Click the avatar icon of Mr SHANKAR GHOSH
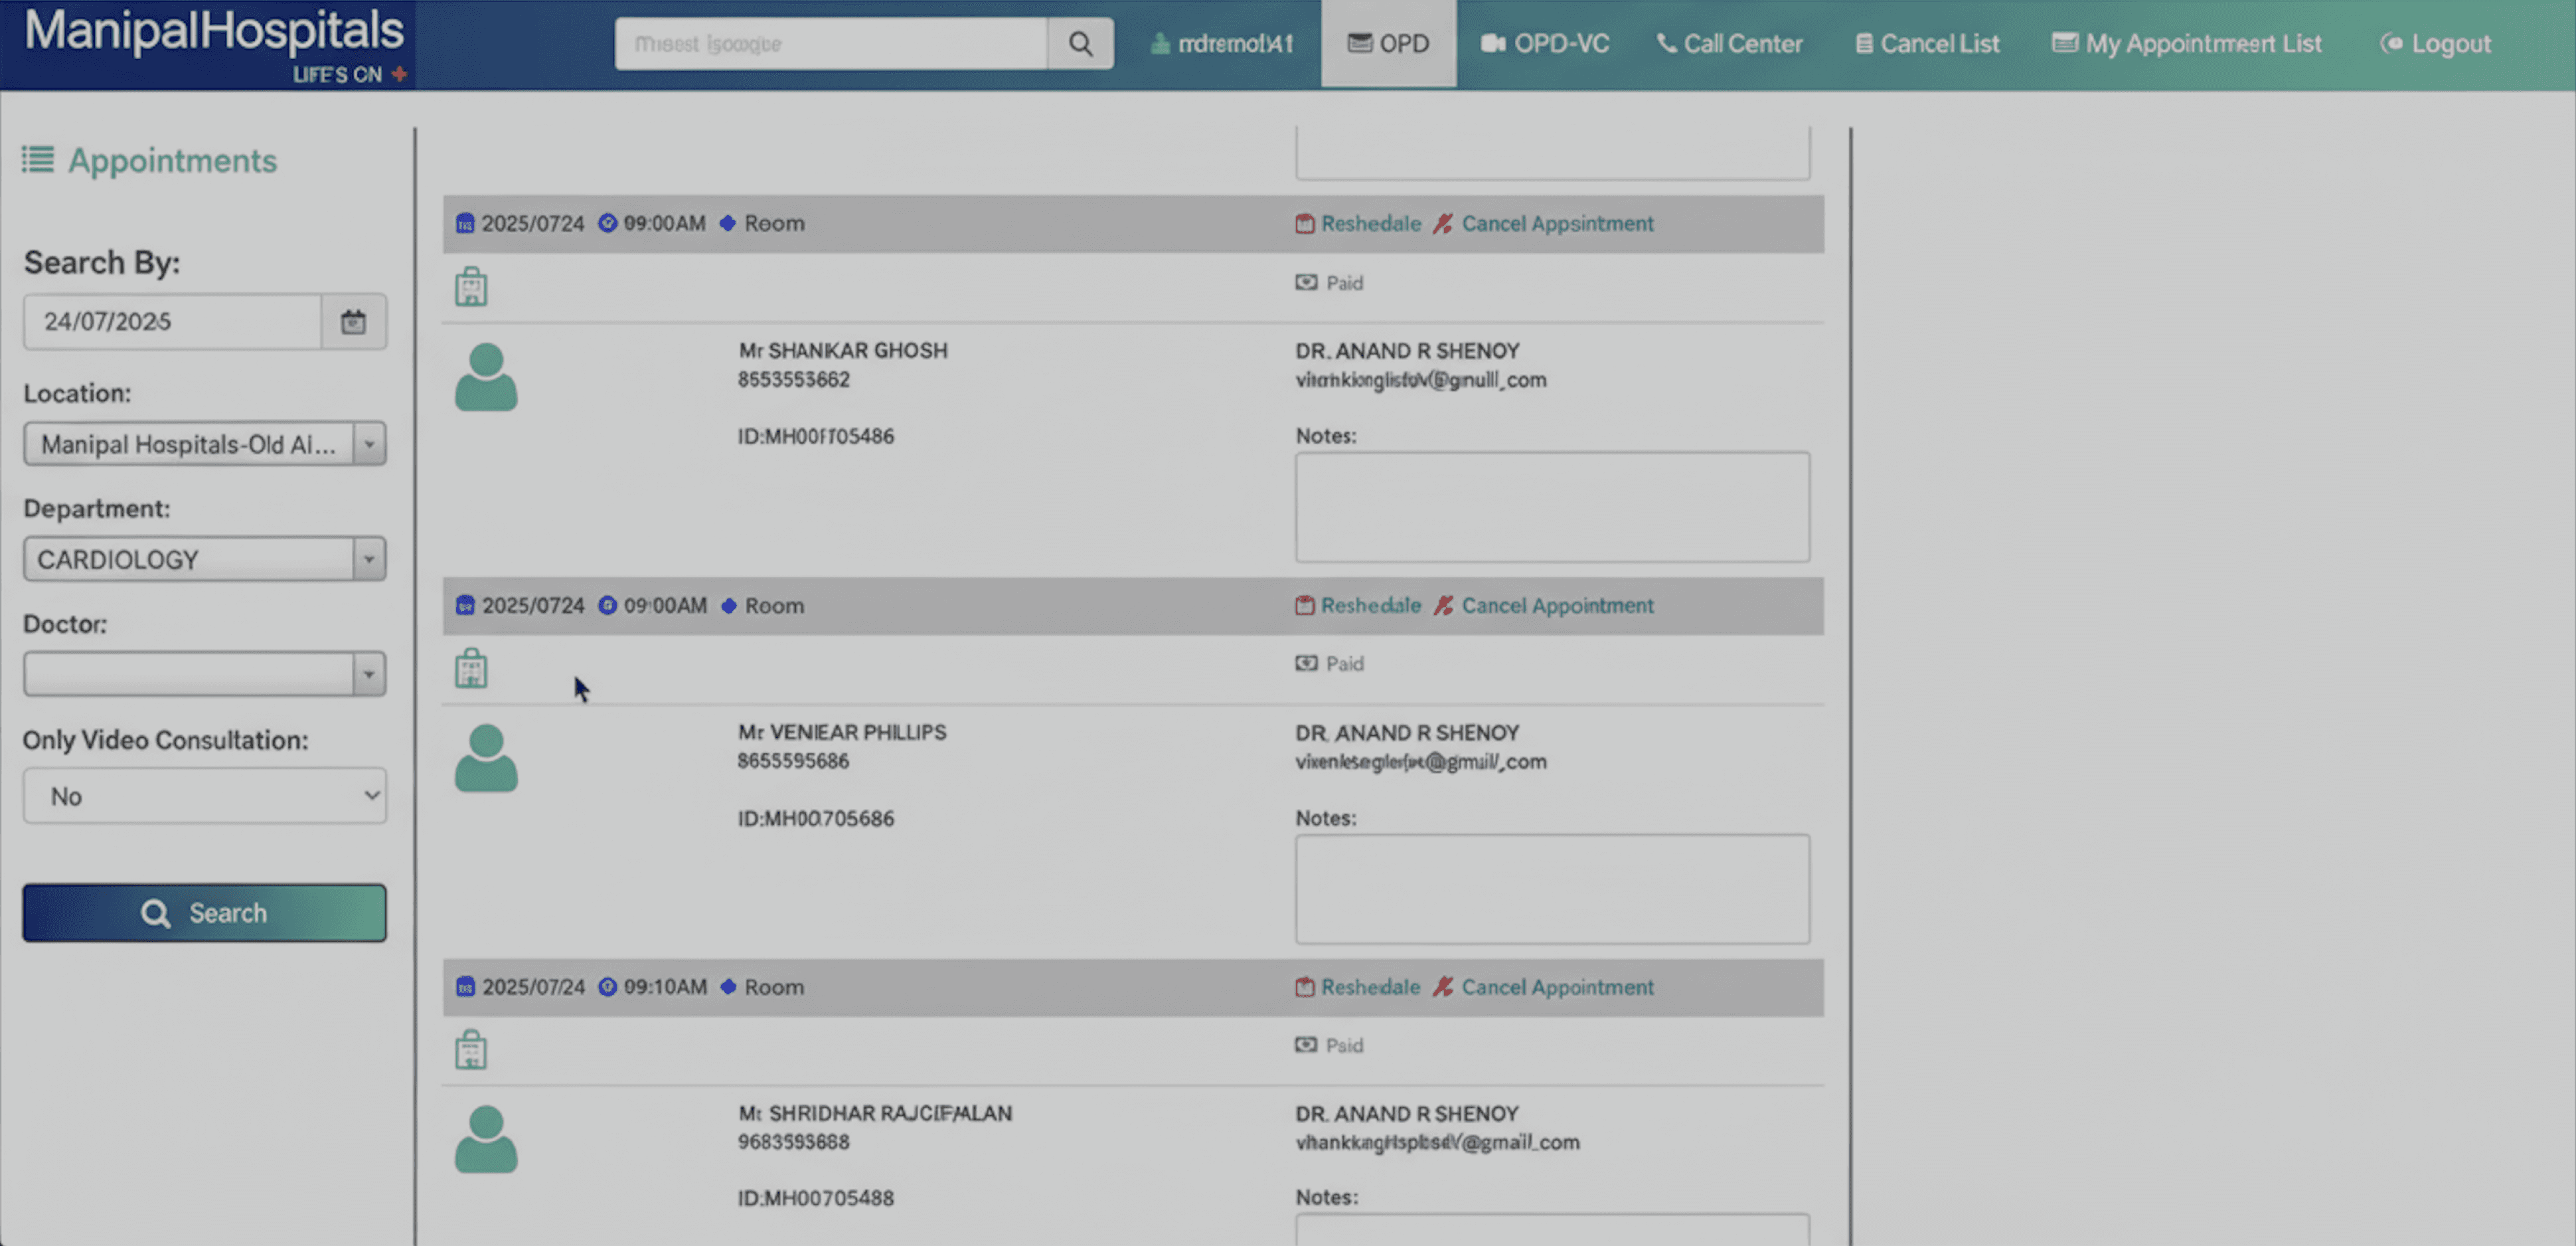The width and height of the screenshot is (2576, 1246). point(486,377)
